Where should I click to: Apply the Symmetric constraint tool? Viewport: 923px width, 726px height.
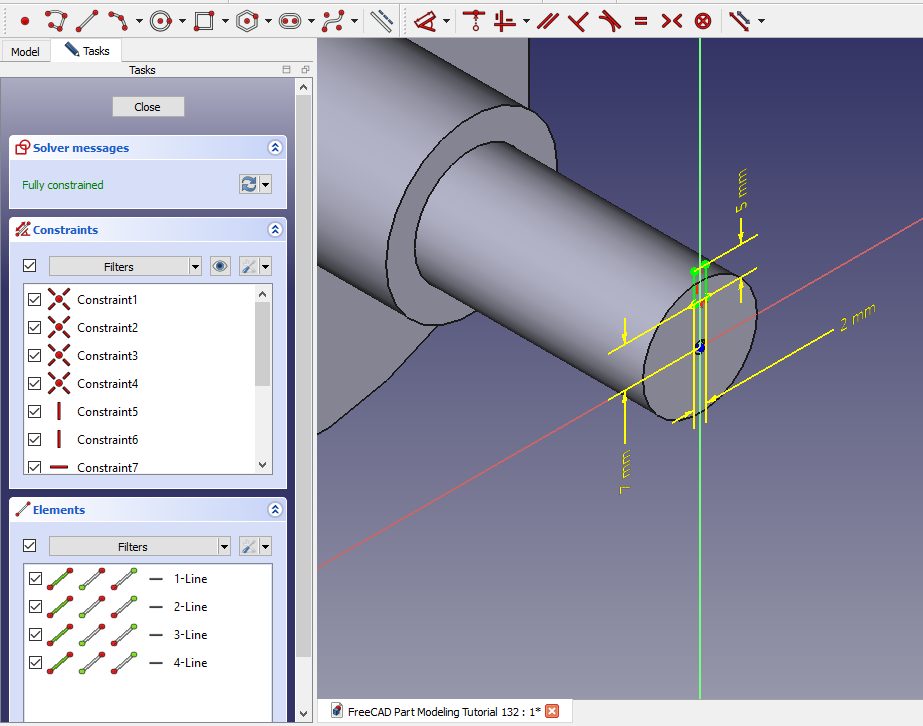(x=672, y=20)
